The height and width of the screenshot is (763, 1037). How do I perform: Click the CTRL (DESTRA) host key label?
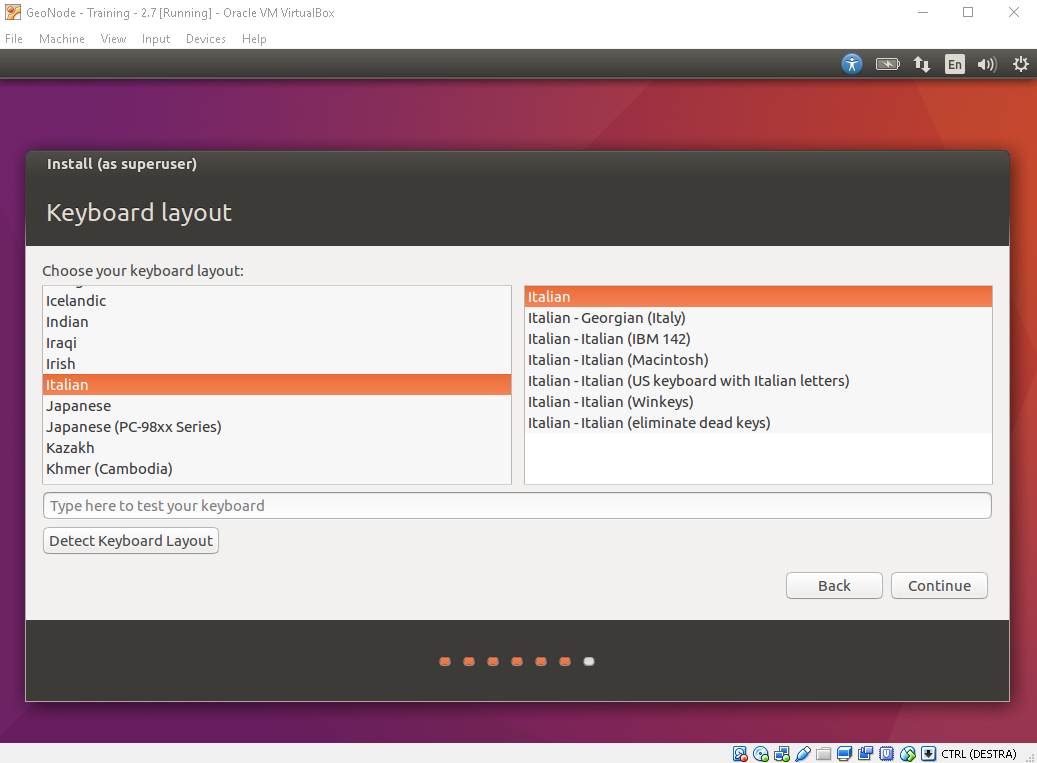(979, 754)
